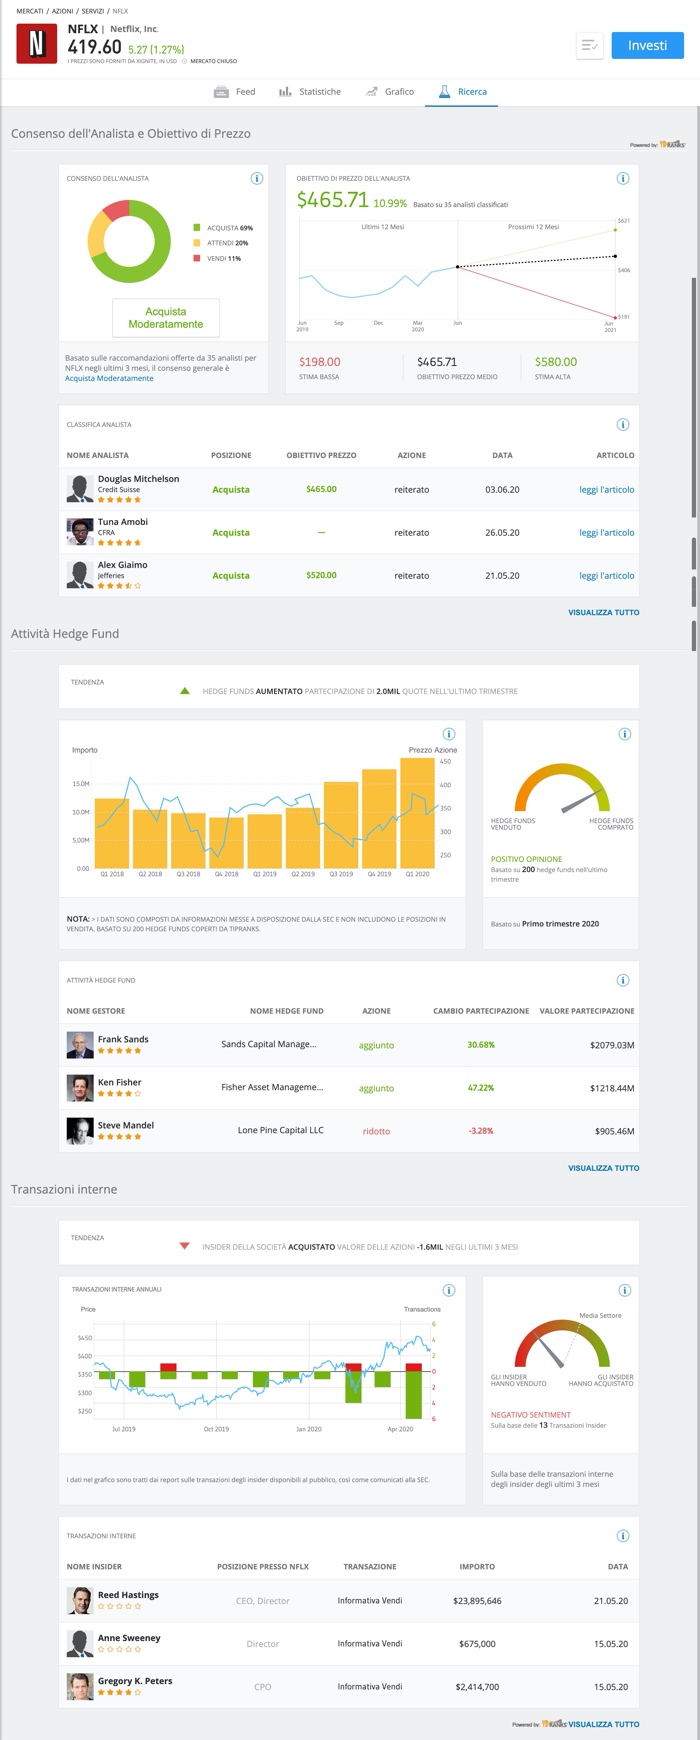Click the Netflix logo icon
Image resolution: width=700 pixels, height=1740 pixels.
[x=37, y=44]
